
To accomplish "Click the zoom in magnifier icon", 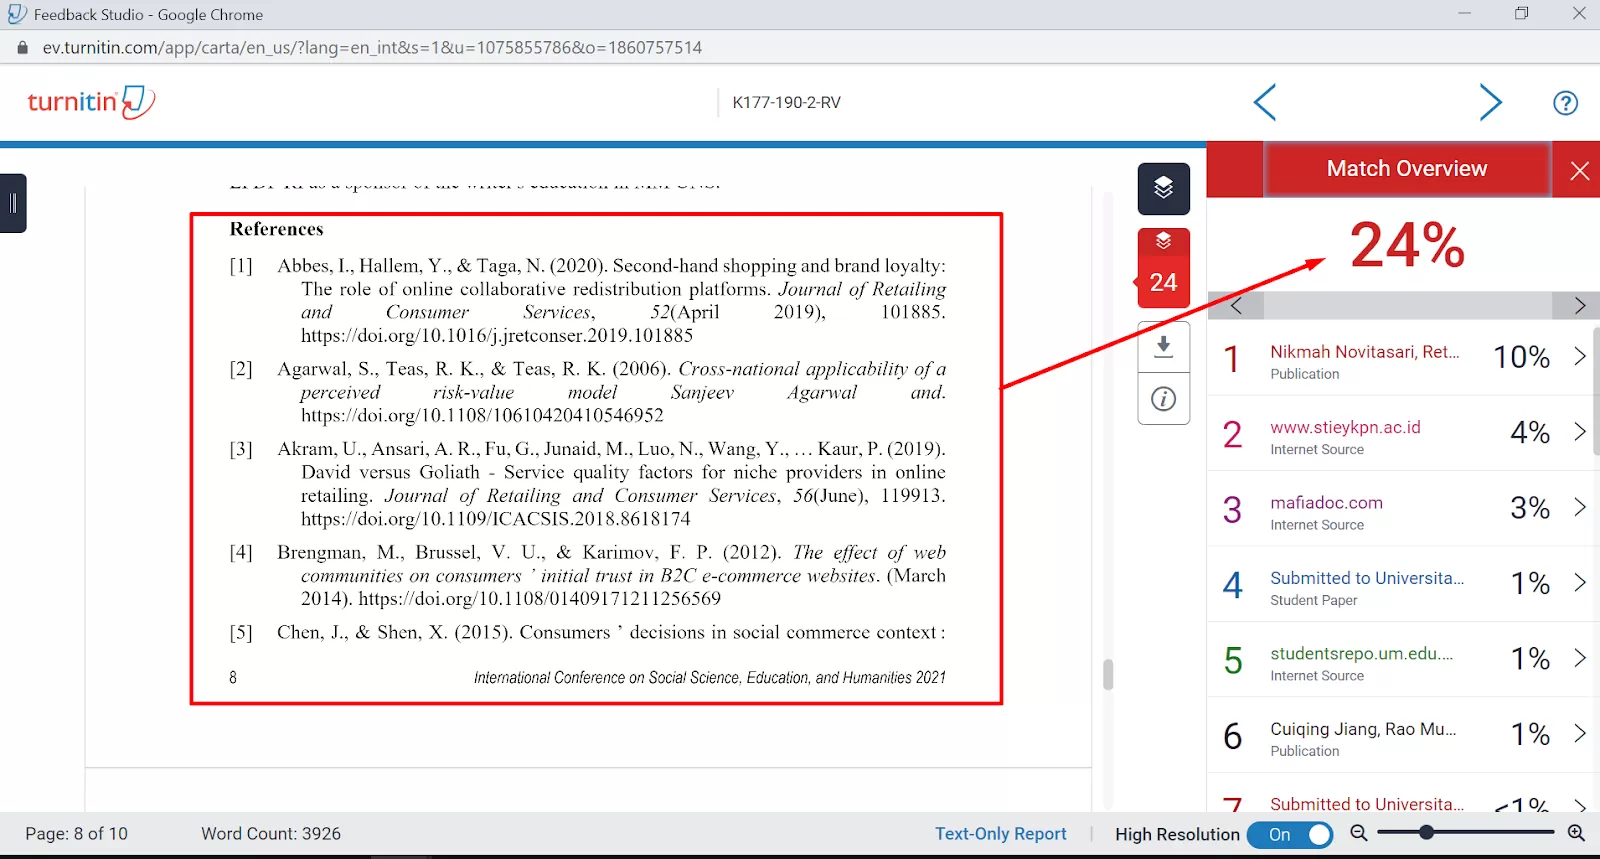I will tap(1576, 833).
